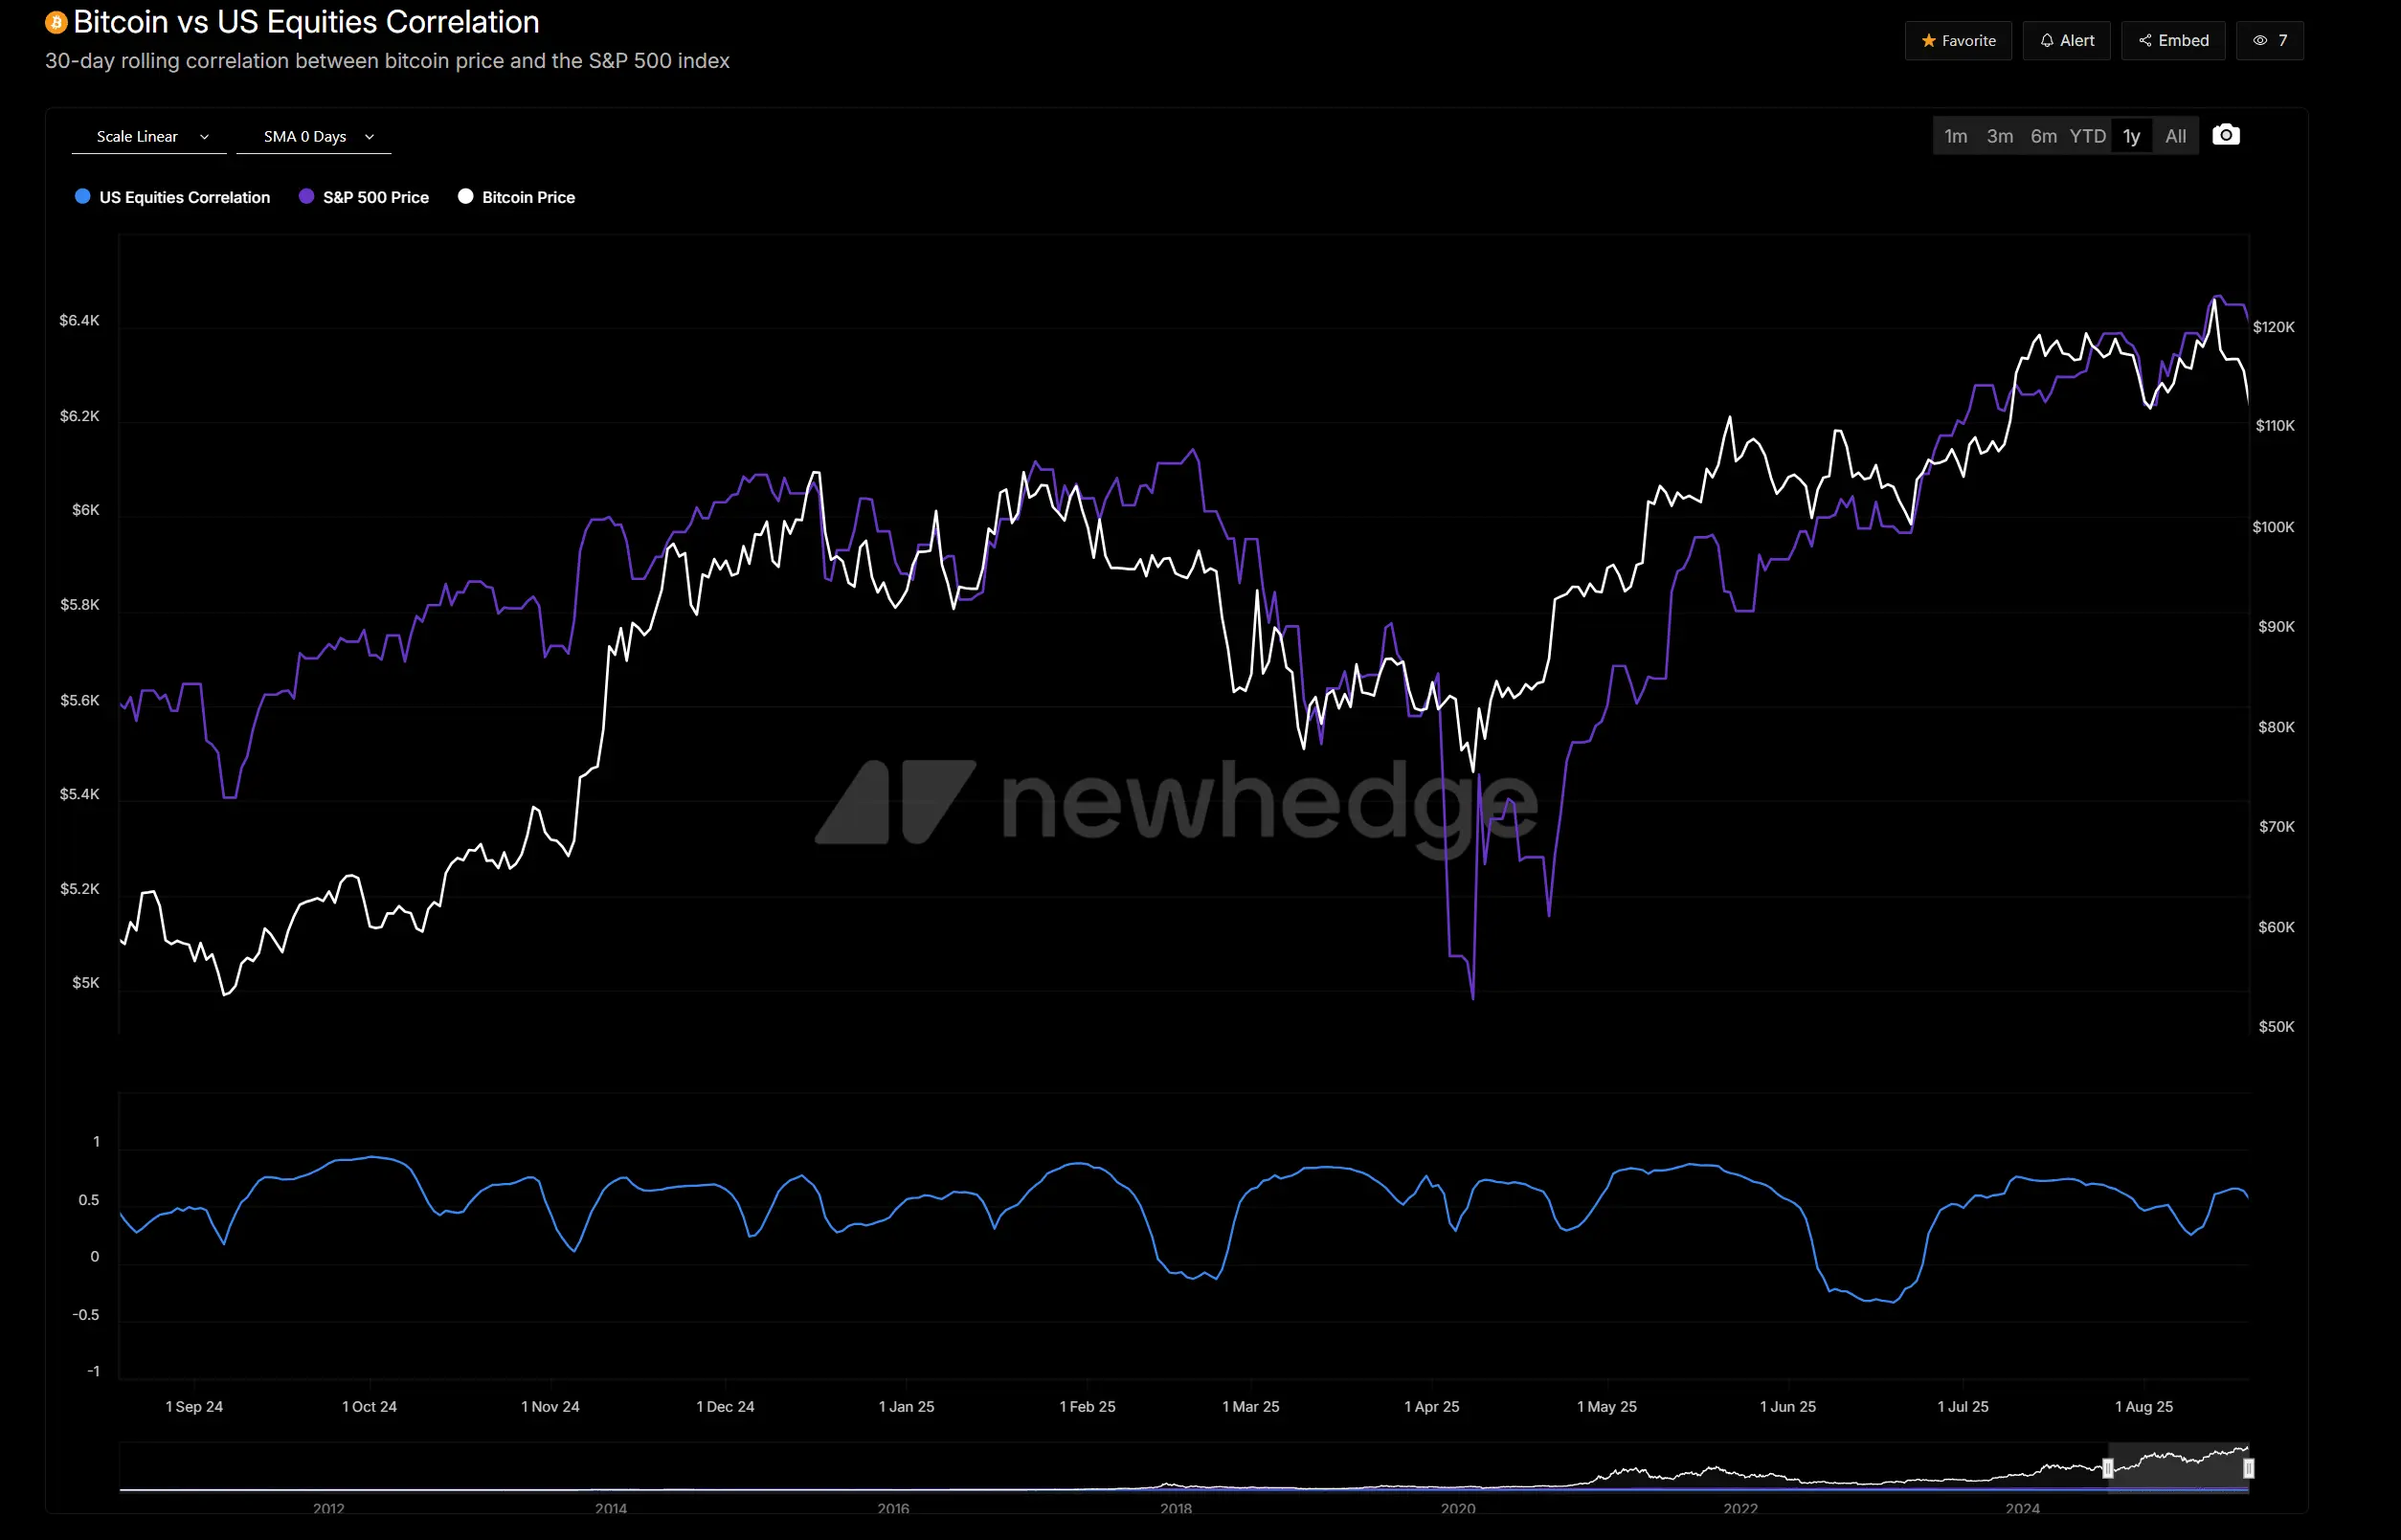Click the right navigator range handle

point(2248,1468)
